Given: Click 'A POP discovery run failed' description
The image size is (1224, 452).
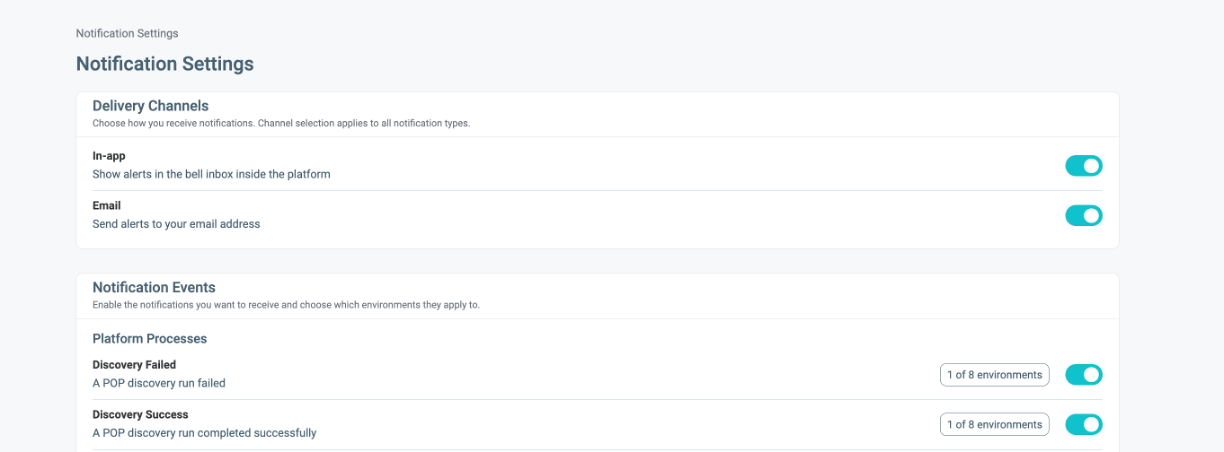Looking at the screenshot, I should tap(159, 383).
